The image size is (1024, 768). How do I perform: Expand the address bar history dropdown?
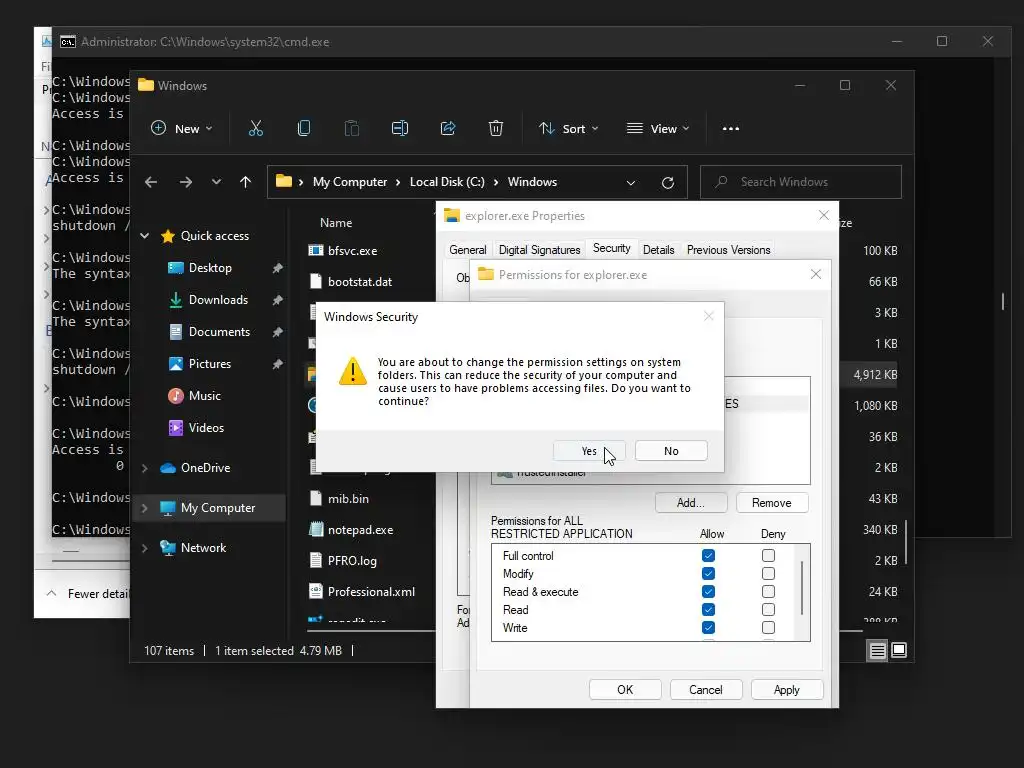[631, 183]
